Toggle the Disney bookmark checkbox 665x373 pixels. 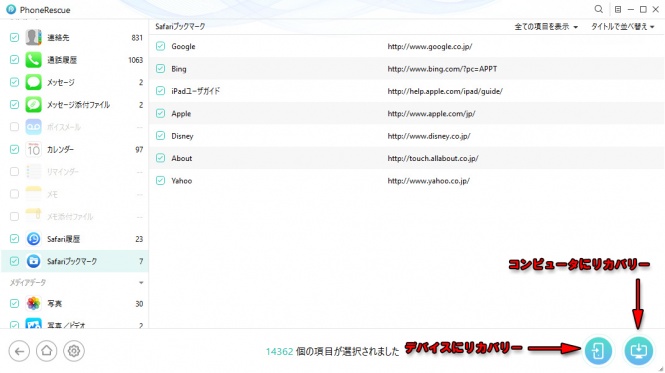click(x=160, y=136)
